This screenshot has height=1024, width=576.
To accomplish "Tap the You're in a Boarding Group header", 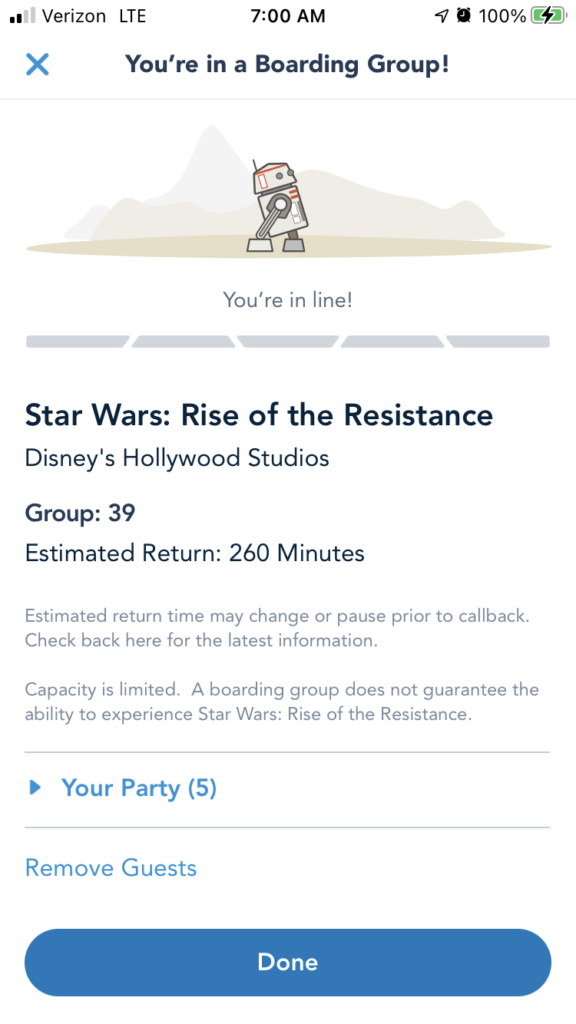I will pos(287,64).
